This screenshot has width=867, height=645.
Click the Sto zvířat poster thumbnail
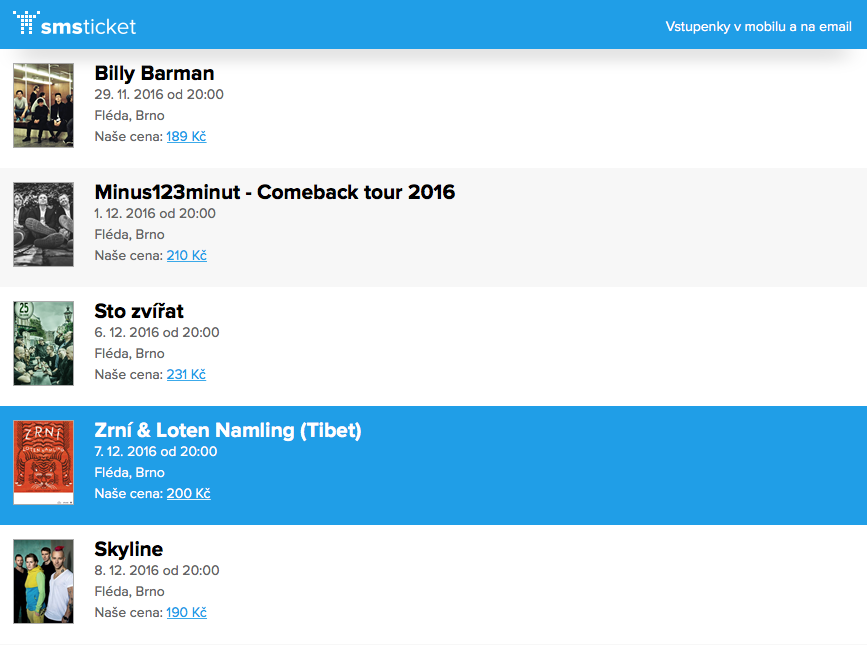coord(43,343)
